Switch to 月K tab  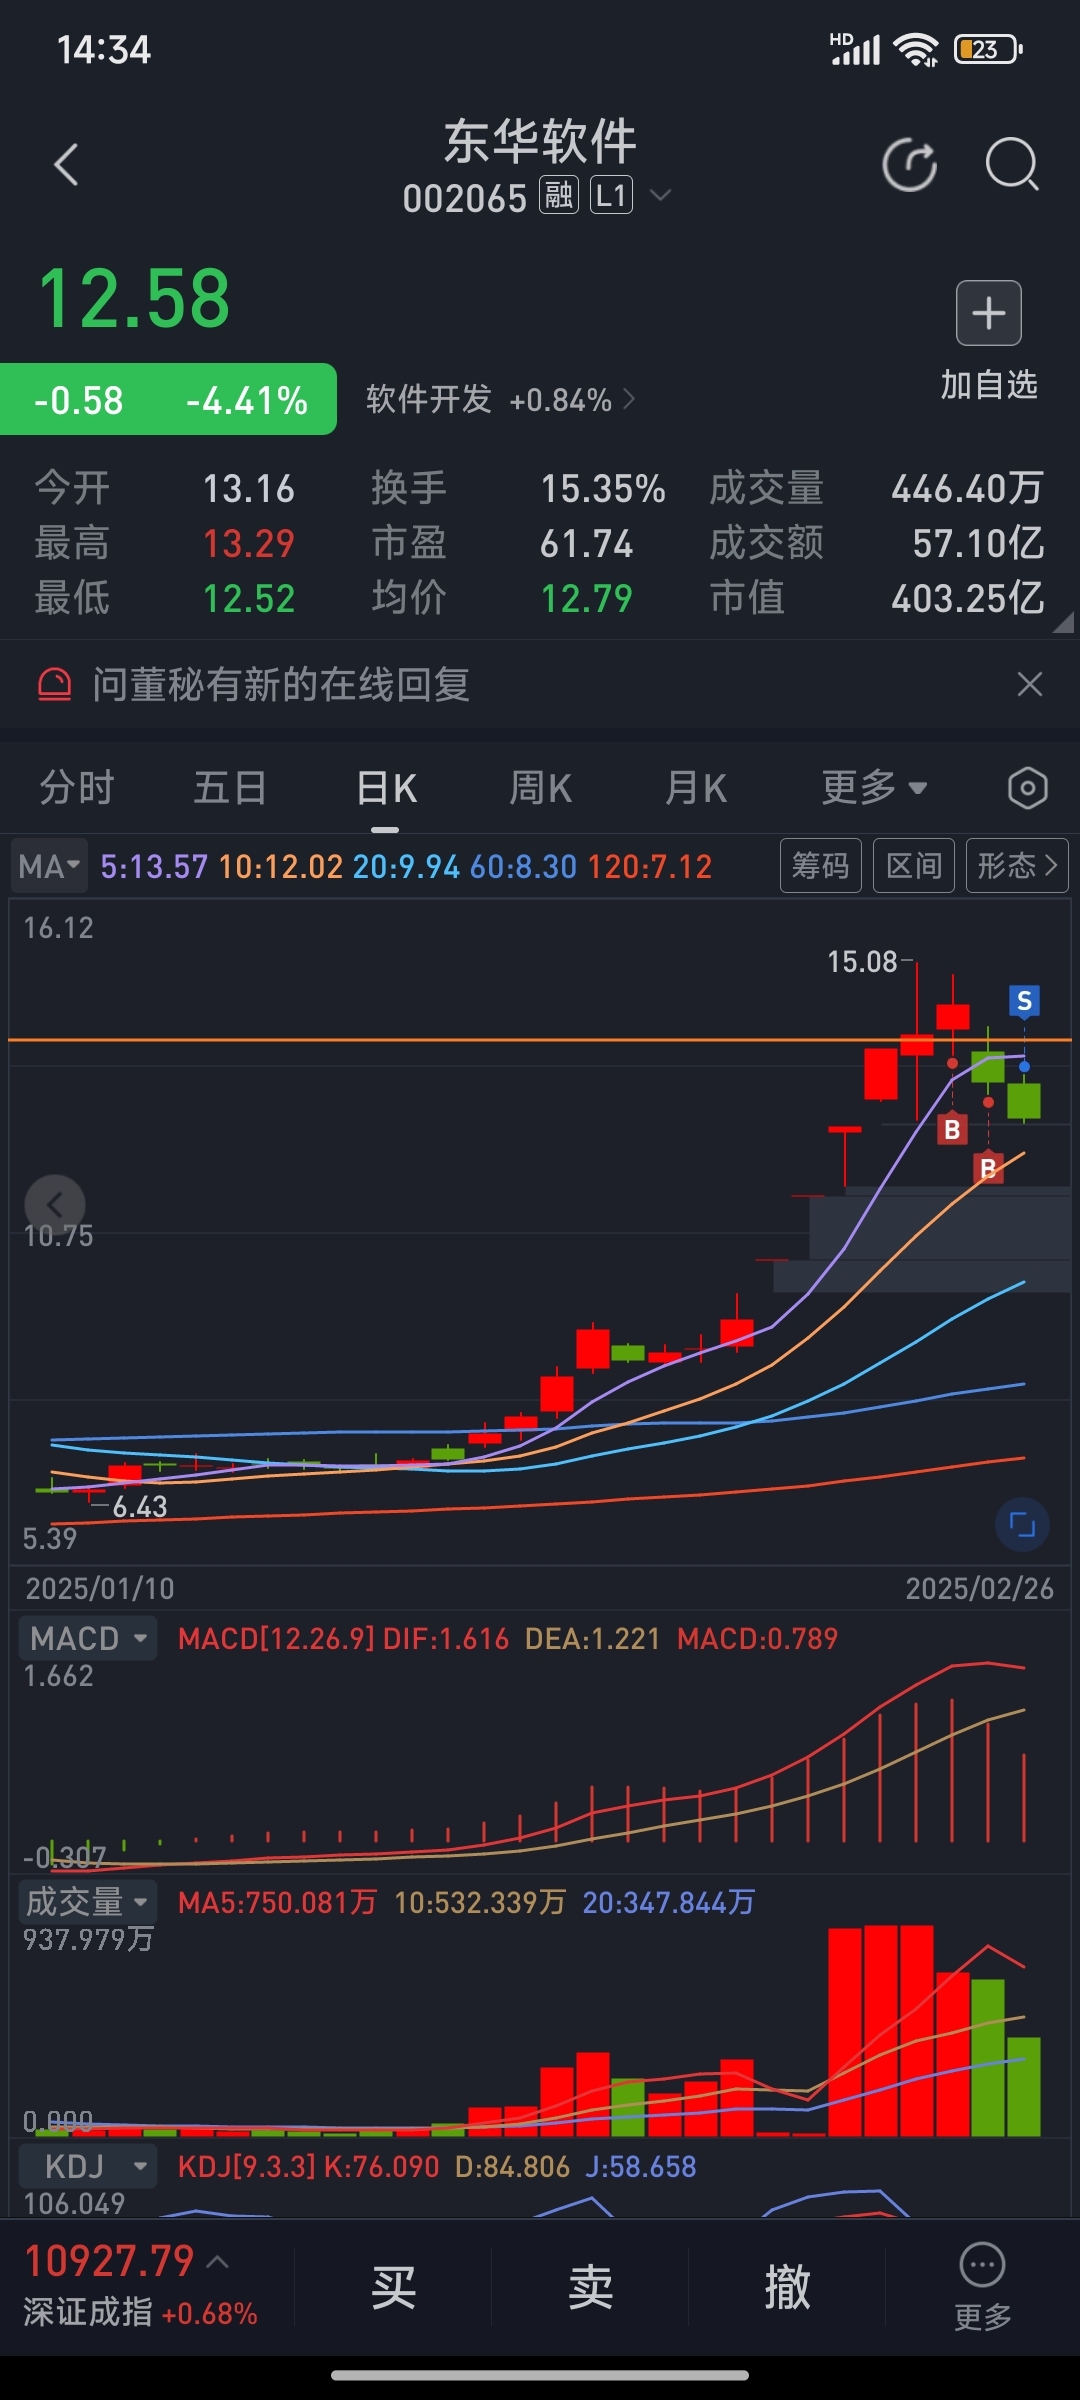pyautogui.click(x=696, y=788)
